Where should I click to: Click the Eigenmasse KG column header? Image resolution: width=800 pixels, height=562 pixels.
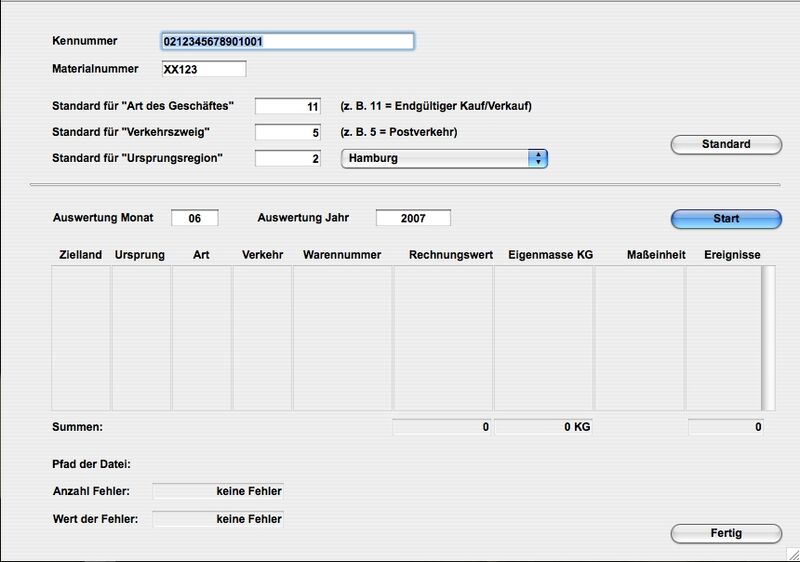point(550,255)
